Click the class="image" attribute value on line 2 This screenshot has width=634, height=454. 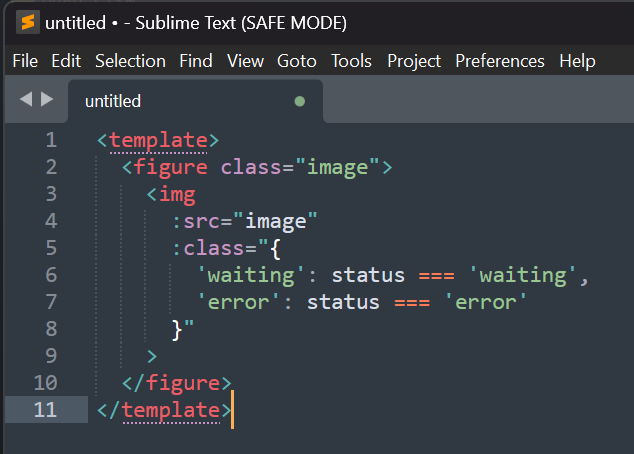(x=337, y=168)
